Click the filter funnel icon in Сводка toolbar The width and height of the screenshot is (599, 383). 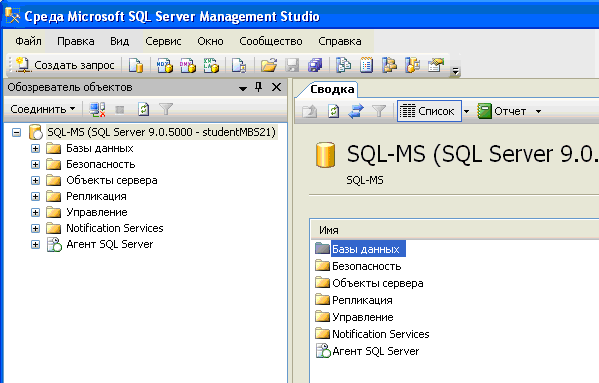coord(379,111)
